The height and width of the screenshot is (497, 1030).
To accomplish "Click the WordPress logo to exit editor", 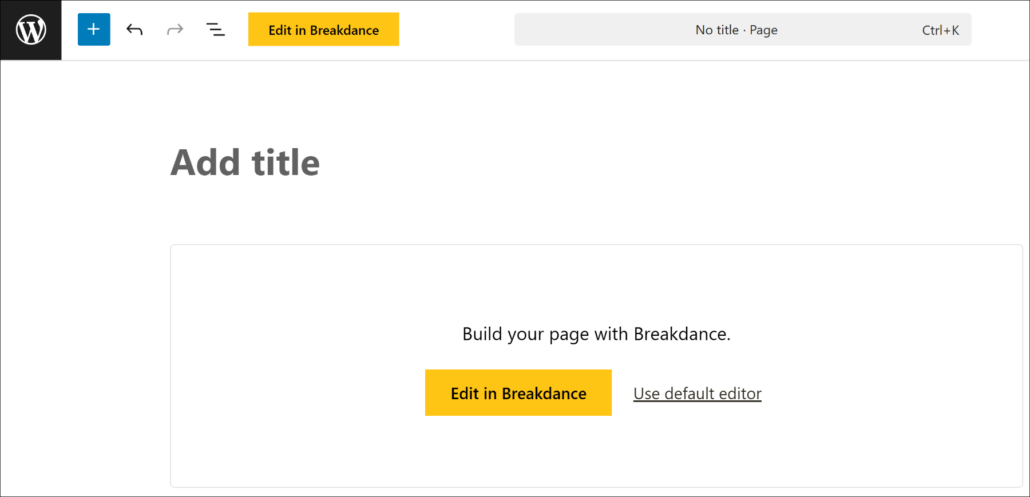I will 31,30.
